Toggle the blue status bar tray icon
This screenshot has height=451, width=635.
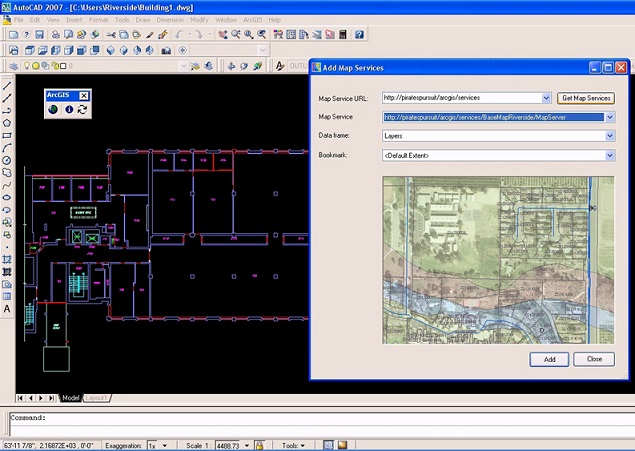tap(328, 445)
